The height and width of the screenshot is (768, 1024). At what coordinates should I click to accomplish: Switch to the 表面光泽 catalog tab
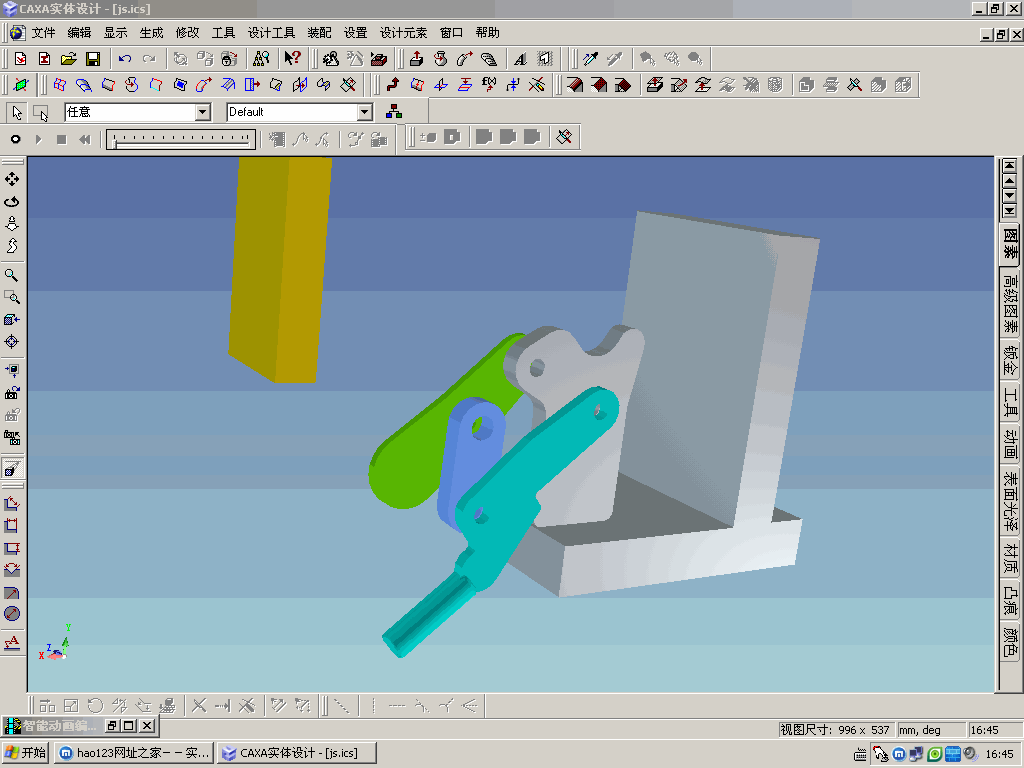pos(1010,501)
